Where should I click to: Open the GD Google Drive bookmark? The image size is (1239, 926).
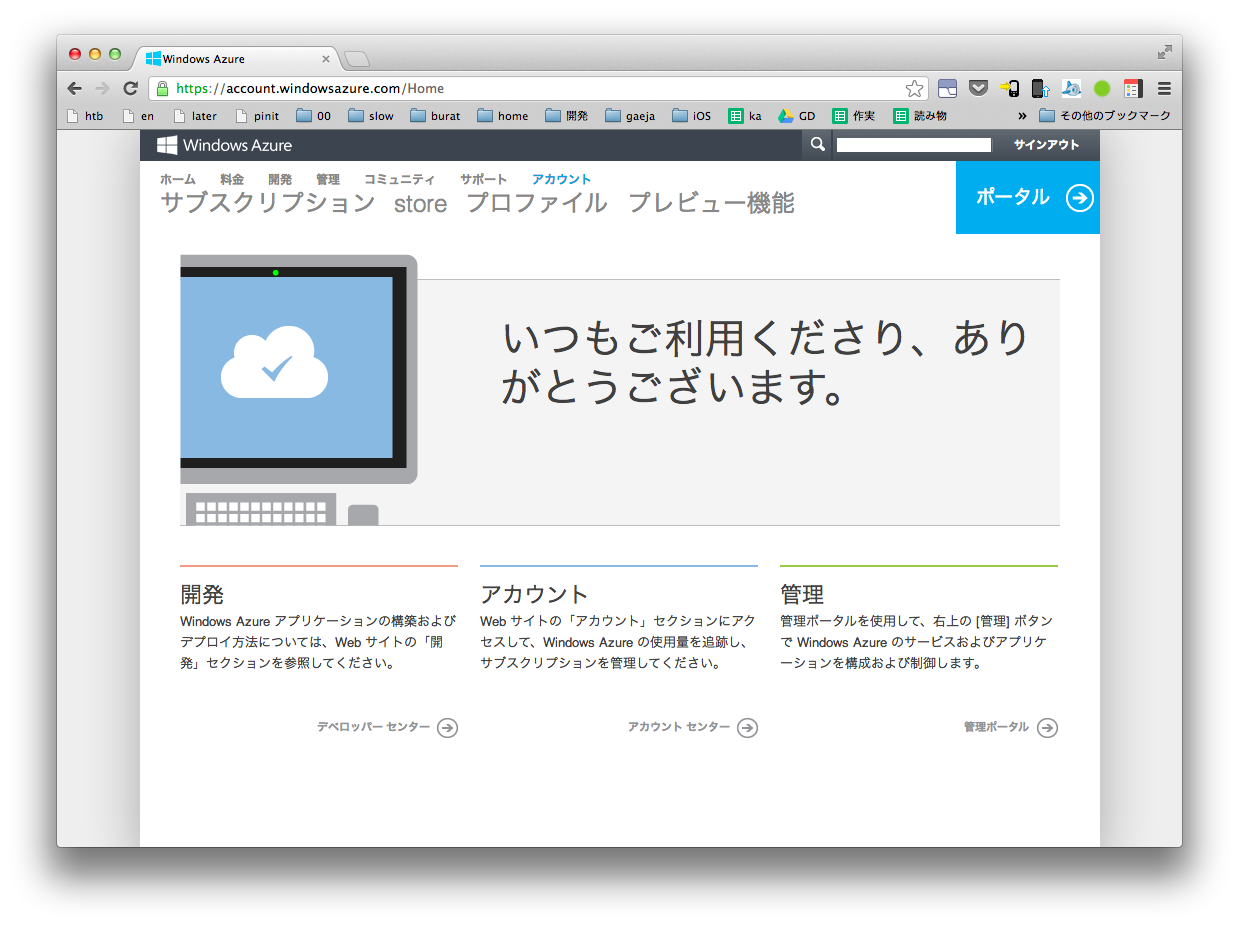pyautogui.click(x=797, y=116)
